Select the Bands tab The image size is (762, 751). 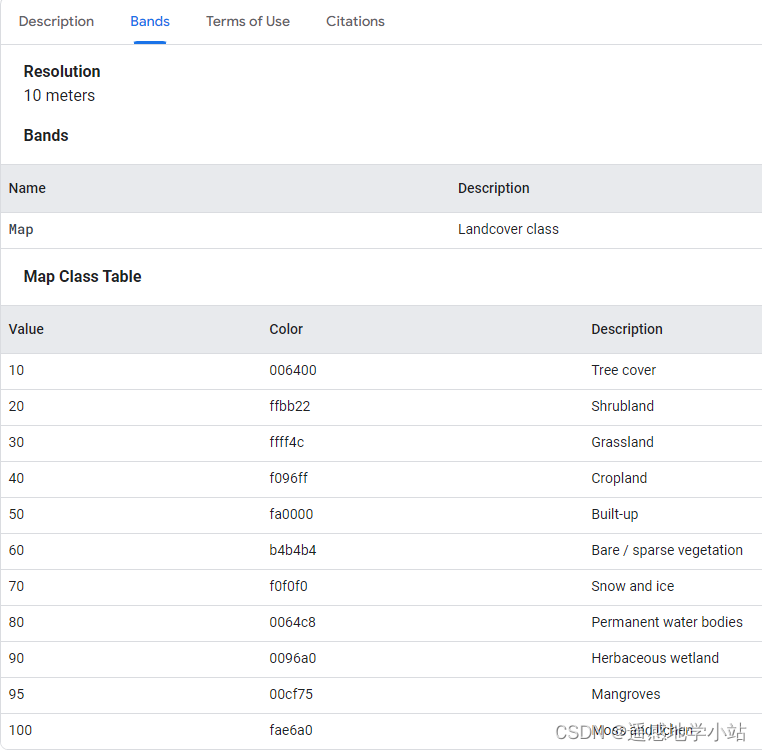point(150,21)
